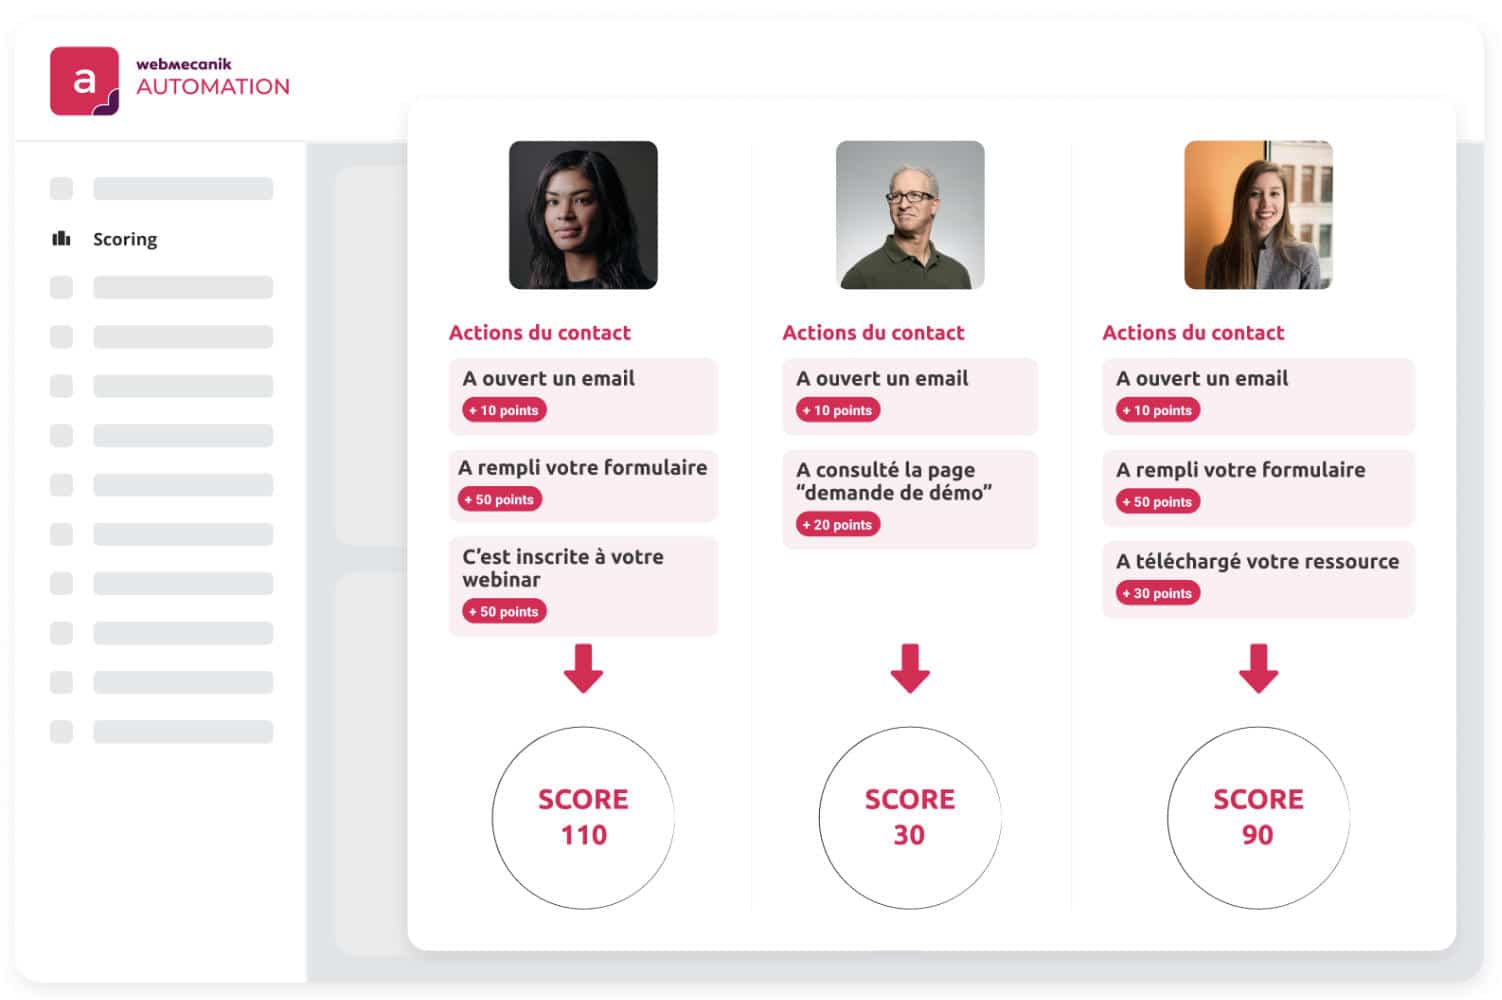Screen dimensions: 1502x1000
Task: Open the Scoring menu item
Action: click(125, 239)
